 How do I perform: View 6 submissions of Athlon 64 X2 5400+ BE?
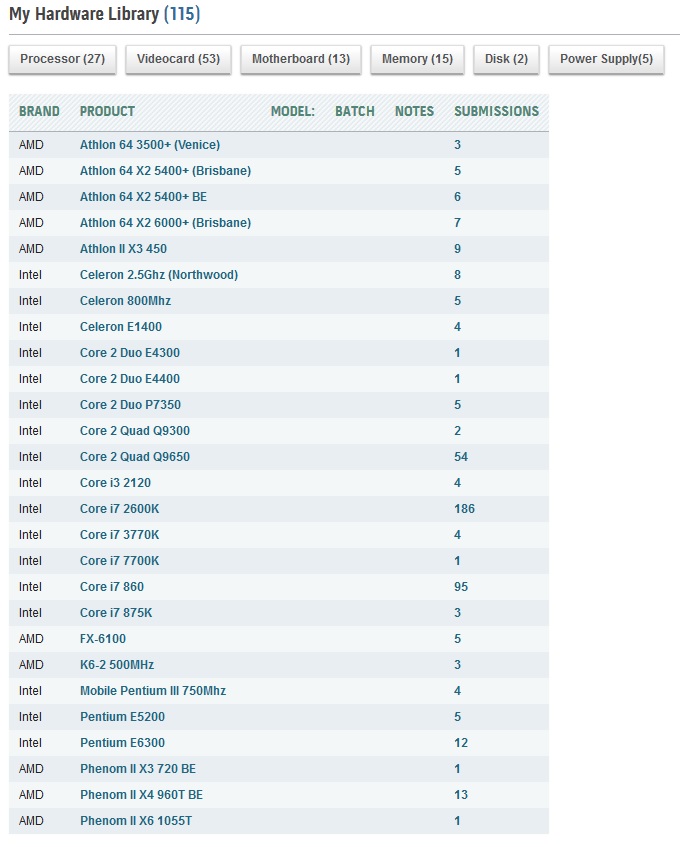click(457, 197)
